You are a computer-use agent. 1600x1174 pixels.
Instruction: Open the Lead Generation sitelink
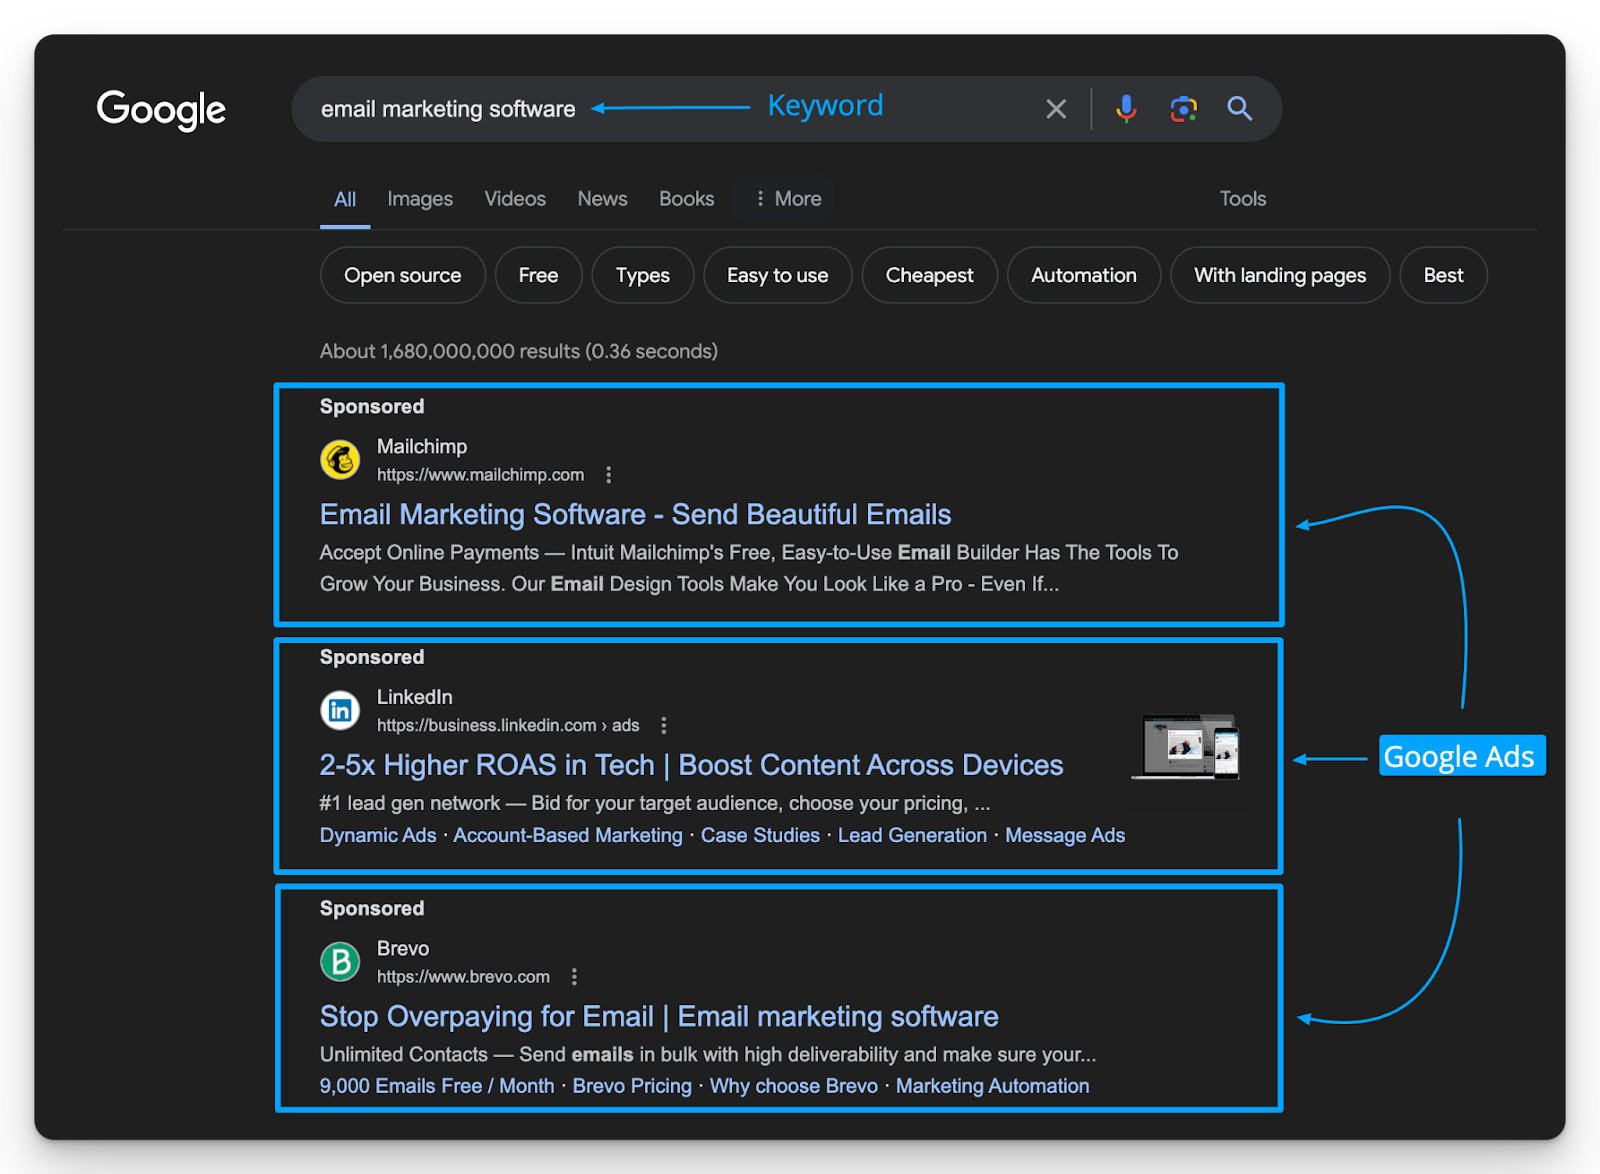tap(912, 835)
